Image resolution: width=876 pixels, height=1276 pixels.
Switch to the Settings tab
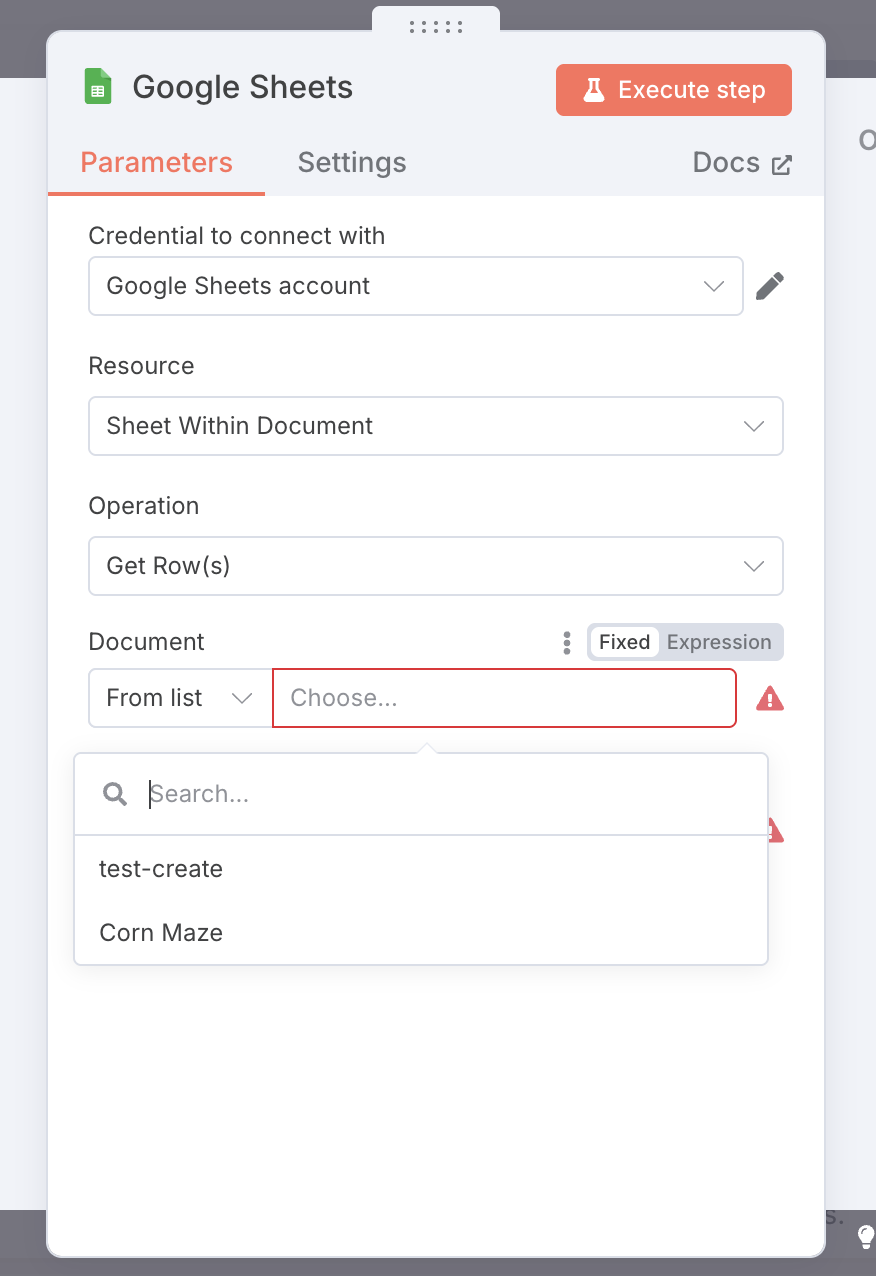coord(352,163)
